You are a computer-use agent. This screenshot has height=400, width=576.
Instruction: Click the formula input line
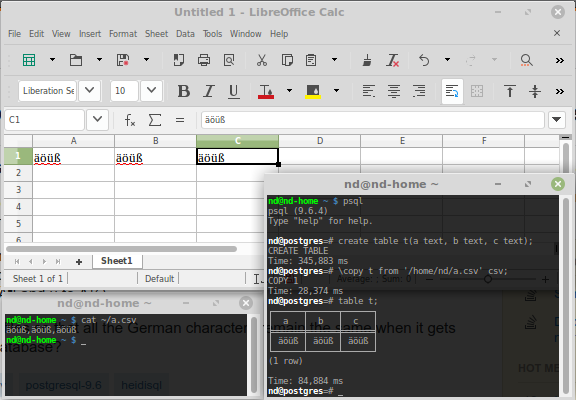point(372,120)
